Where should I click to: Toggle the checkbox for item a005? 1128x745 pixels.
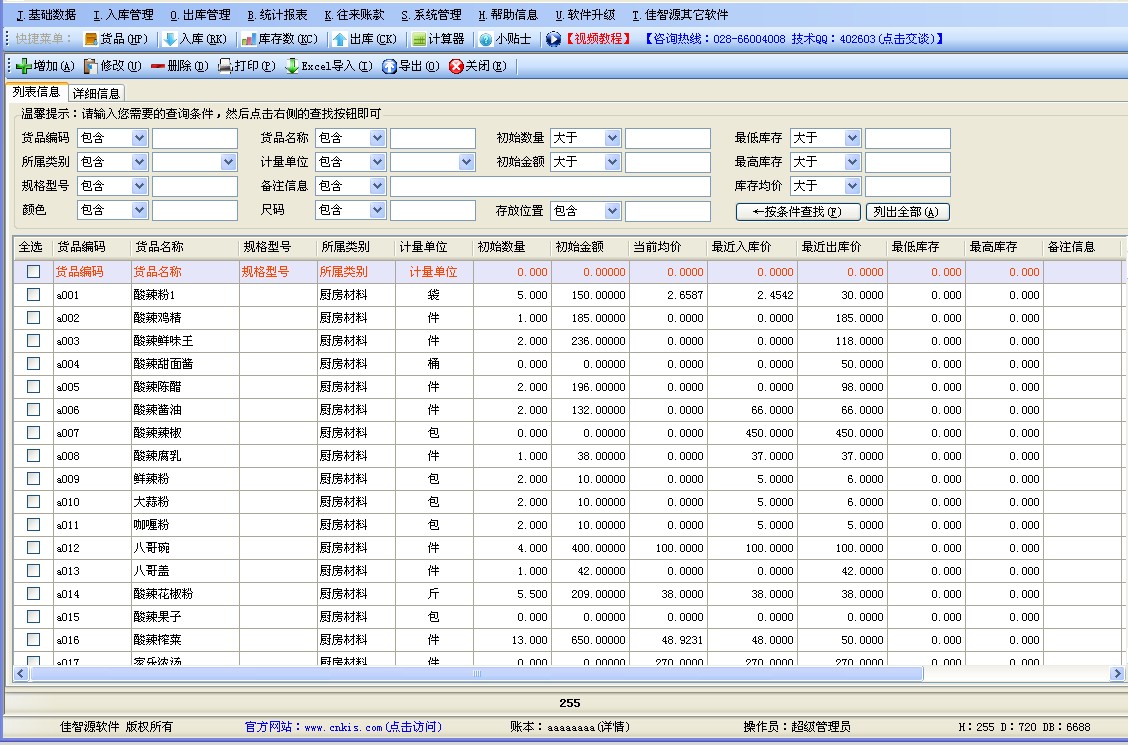(x=34, y=386)
